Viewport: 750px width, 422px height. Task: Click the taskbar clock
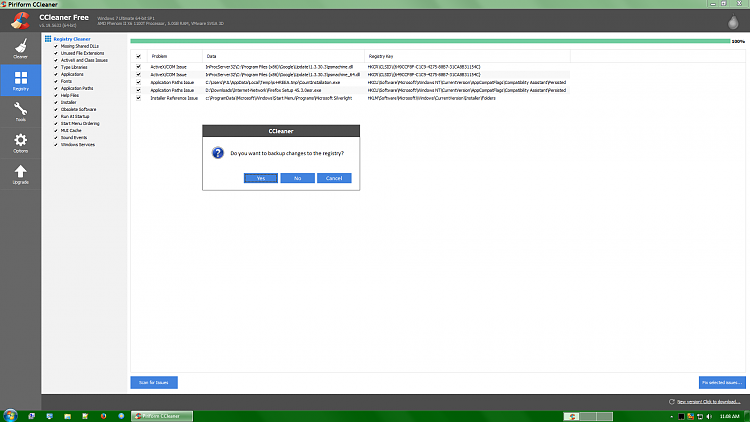tap(729, 416)
